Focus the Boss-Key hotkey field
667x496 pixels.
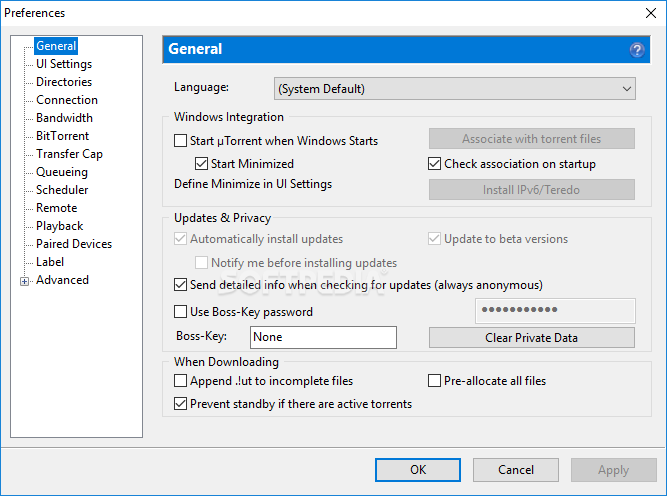[323, 337]
